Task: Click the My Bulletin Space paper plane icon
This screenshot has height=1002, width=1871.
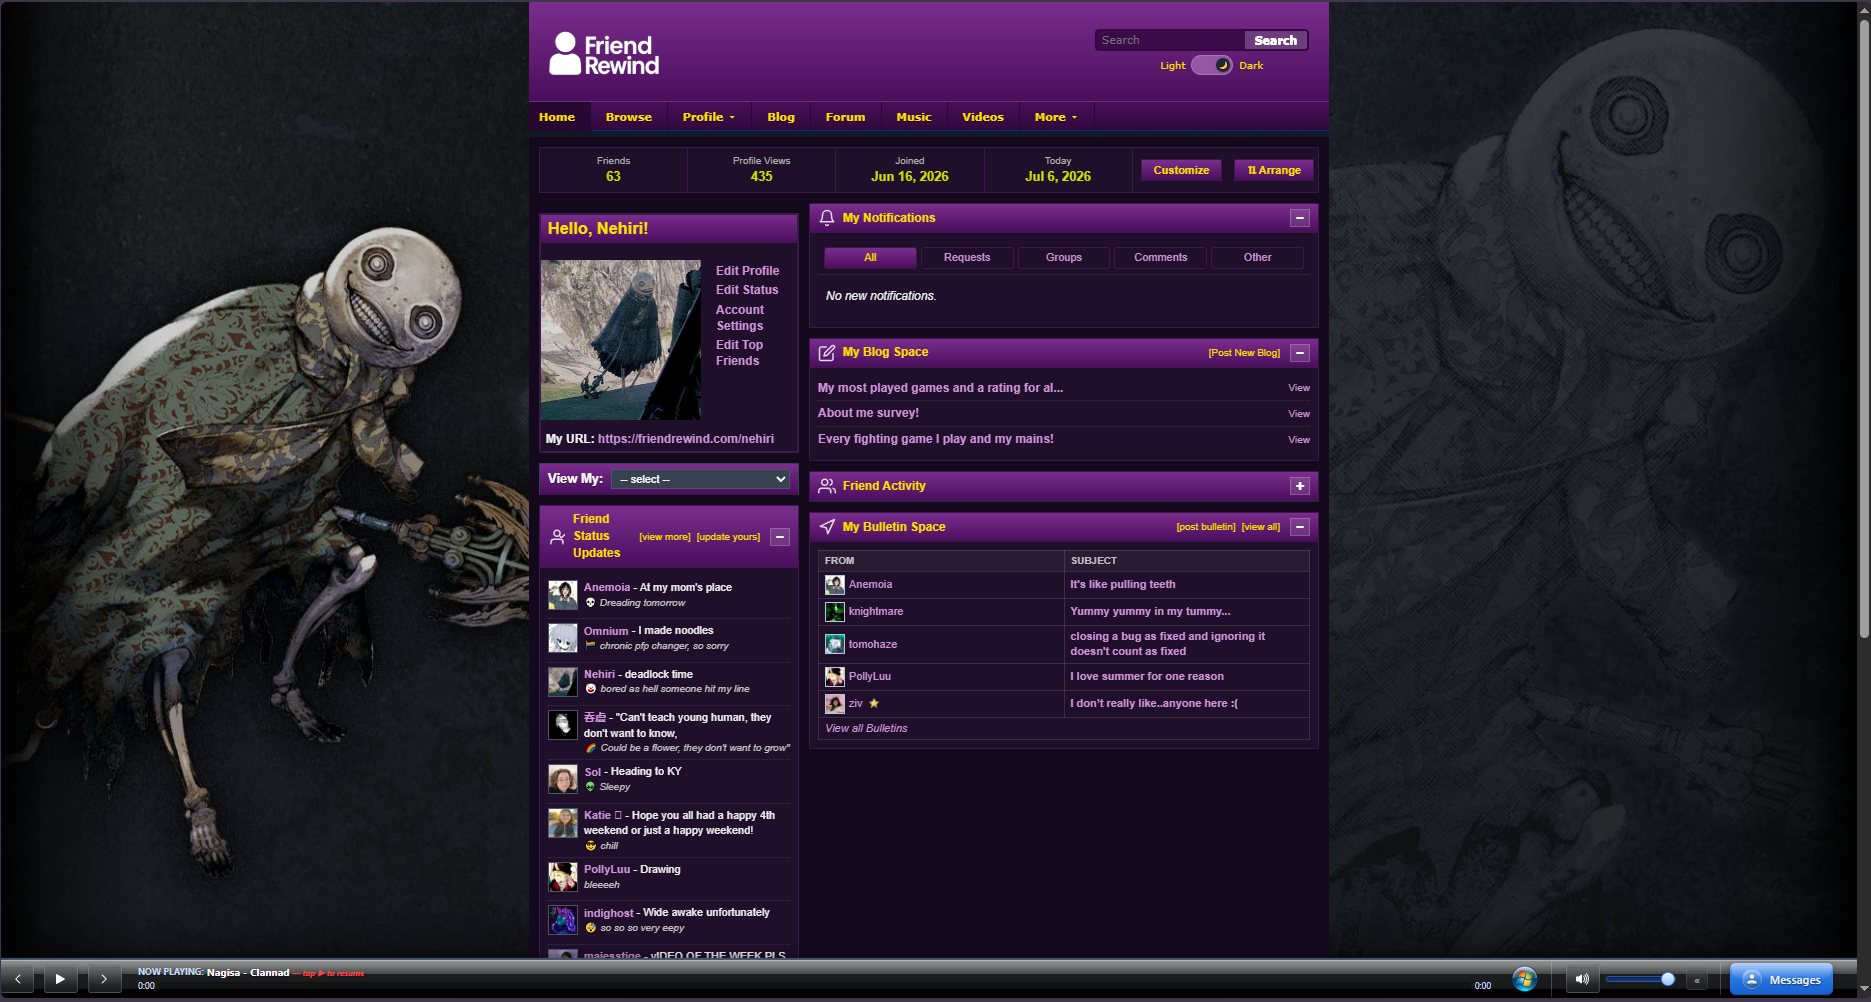Action: 827,527
